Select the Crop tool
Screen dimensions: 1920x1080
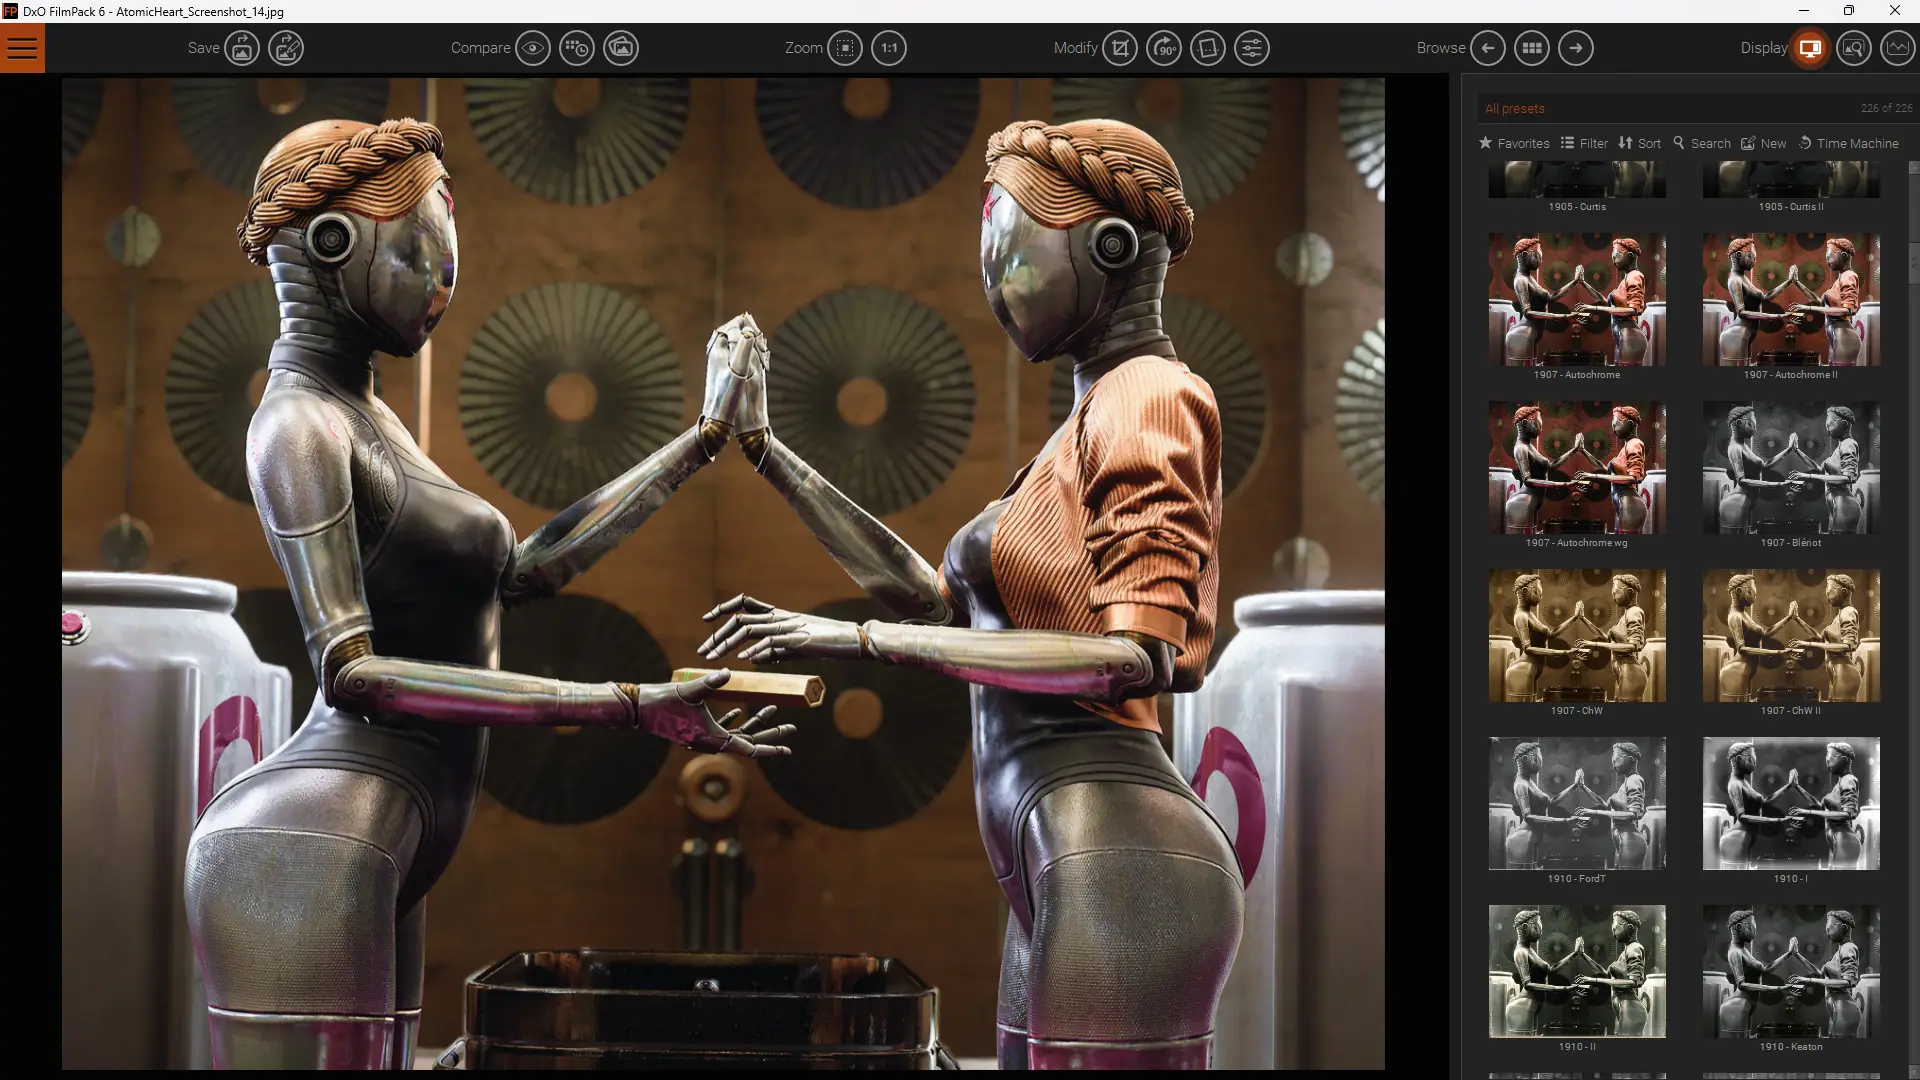click(1120, 48)
